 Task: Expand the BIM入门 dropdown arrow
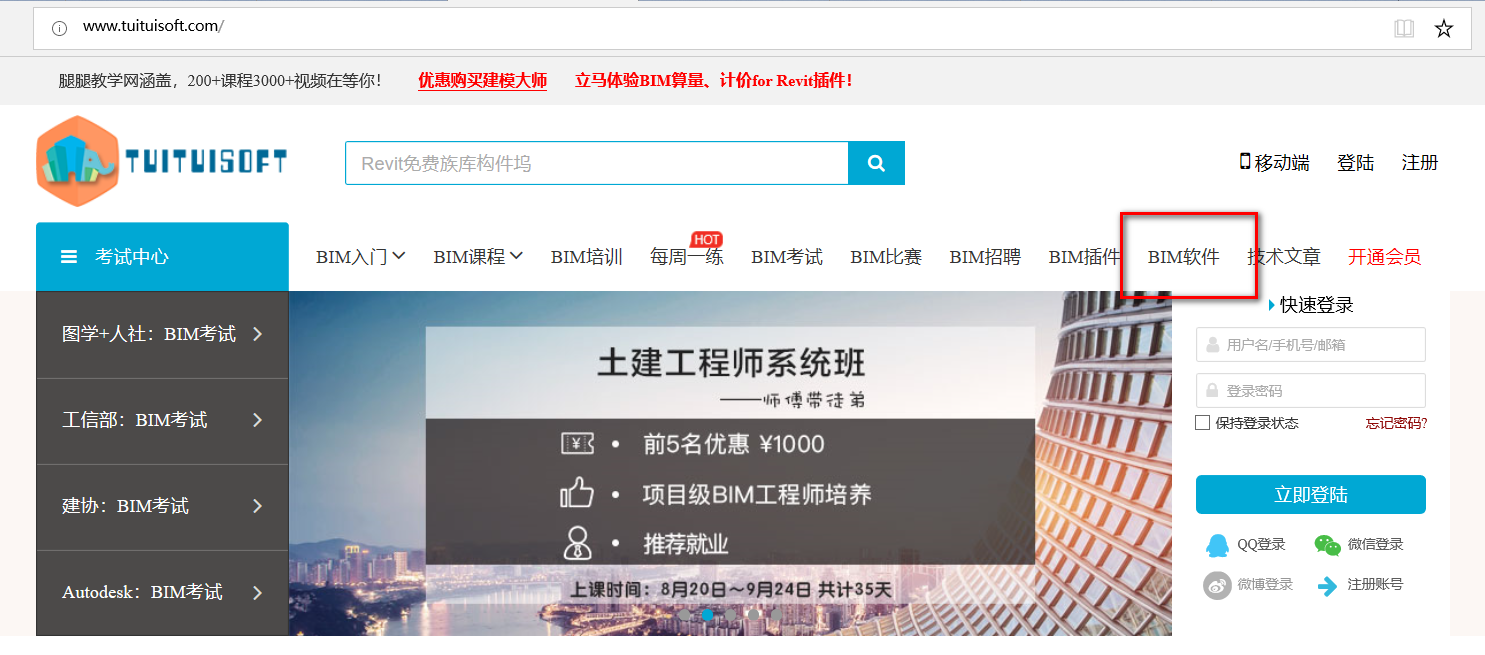pos(399,256)
